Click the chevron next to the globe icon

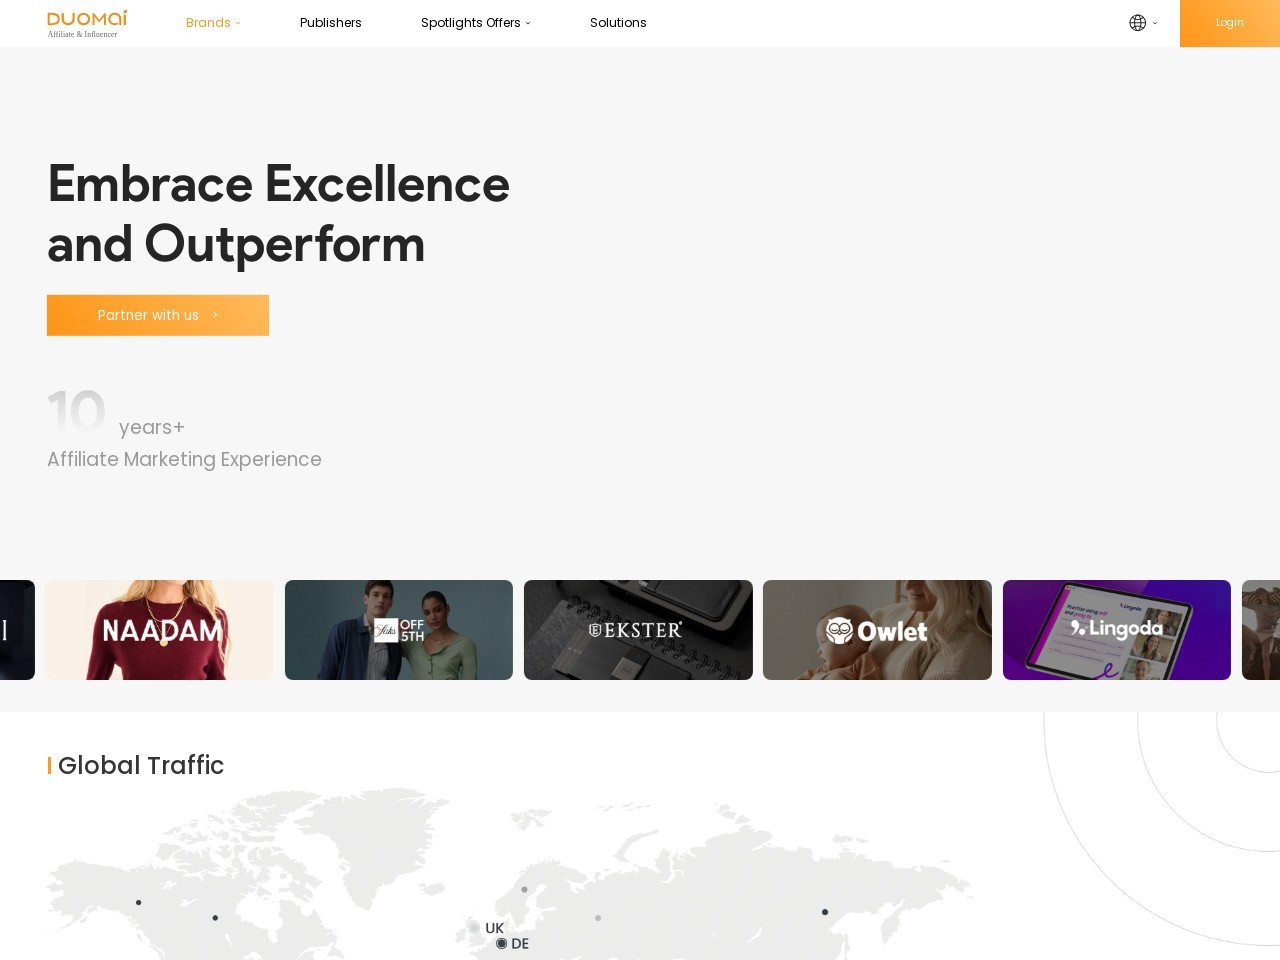click(x=1155, y=23)
